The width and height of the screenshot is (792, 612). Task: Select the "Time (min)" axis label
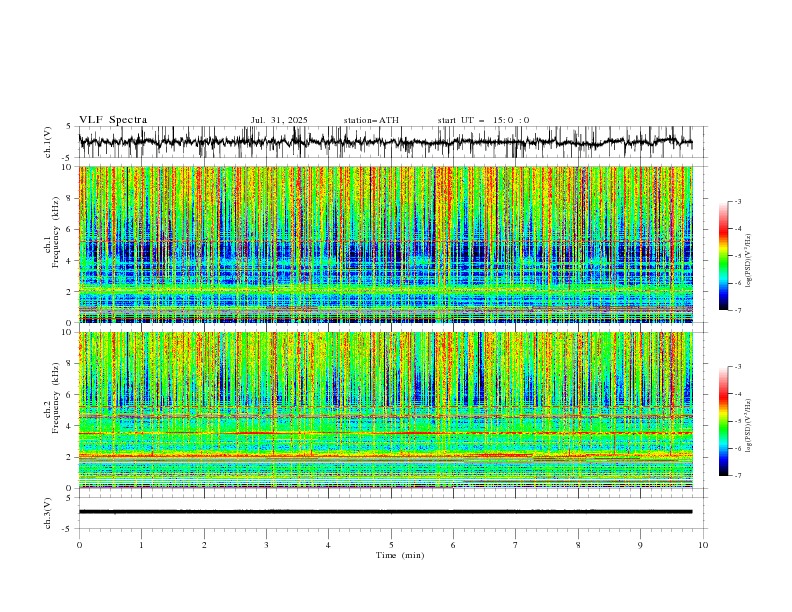[x=400, y=555]
